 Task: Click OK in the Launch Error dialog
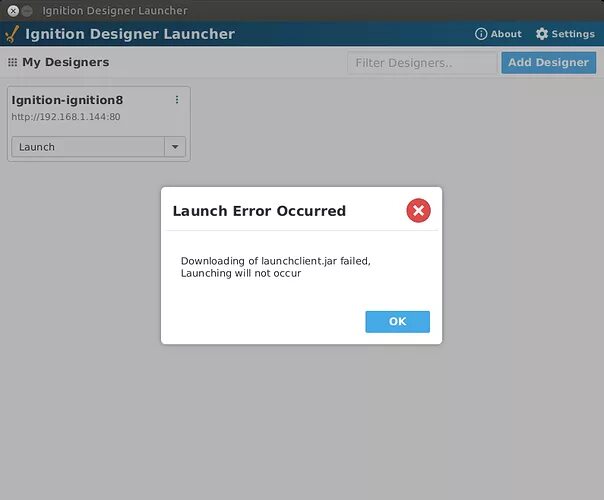click(x=397, y=322)
